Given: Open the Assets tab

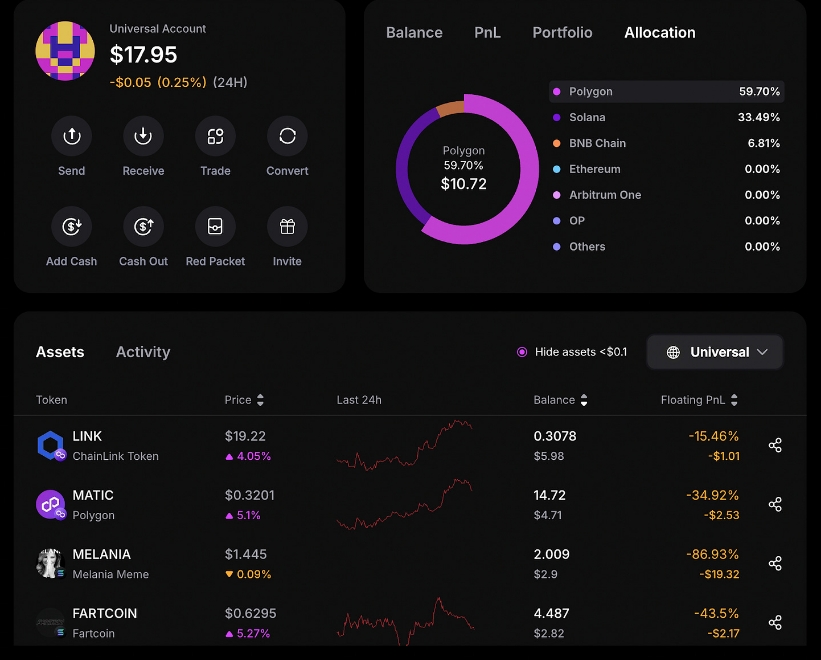Looking at the screenshot, I should coord(60,352).
